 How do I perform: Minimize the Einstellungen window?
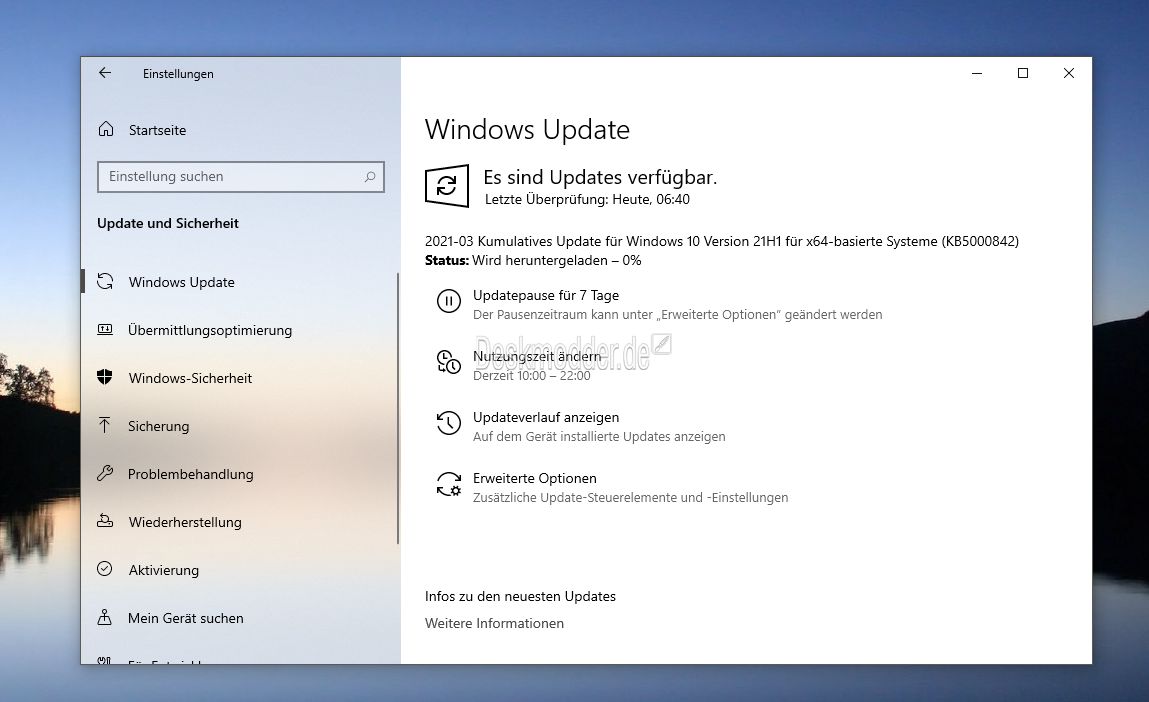(977, 73)
